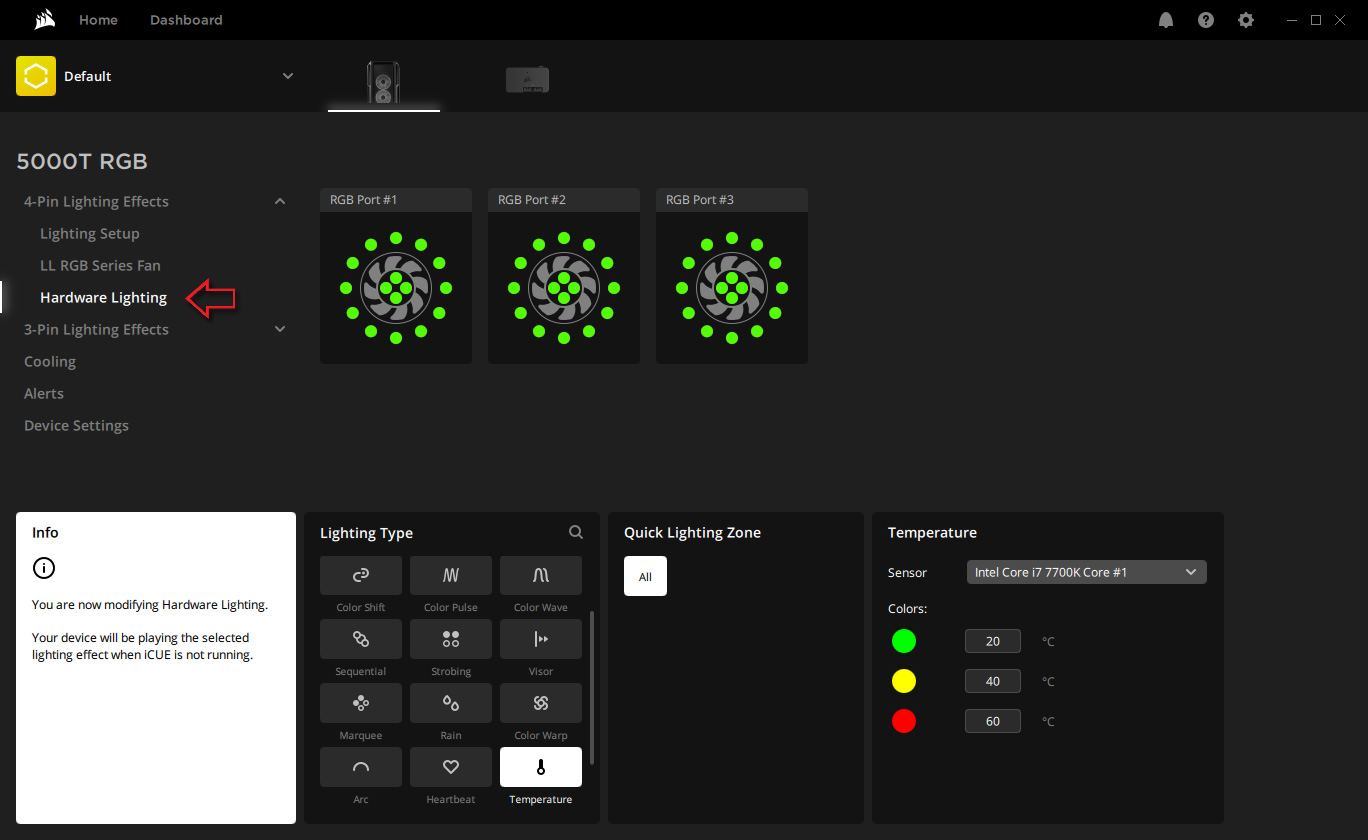Choose the Temperature lighting effect
Screen dimensions: 1368x840
tap(541, 767)
